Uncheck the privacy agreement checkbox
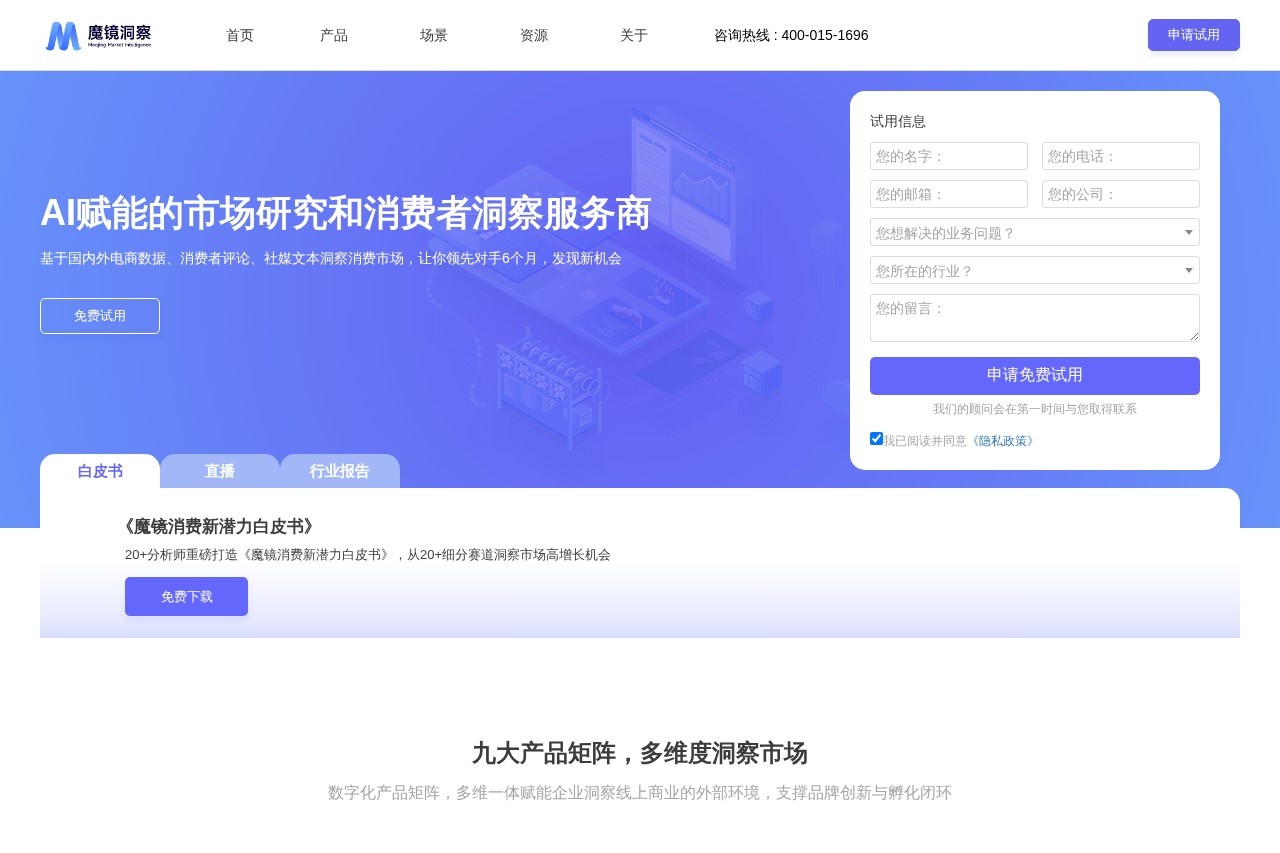This screenshot has height=853, width=1280. click(876, 438)
